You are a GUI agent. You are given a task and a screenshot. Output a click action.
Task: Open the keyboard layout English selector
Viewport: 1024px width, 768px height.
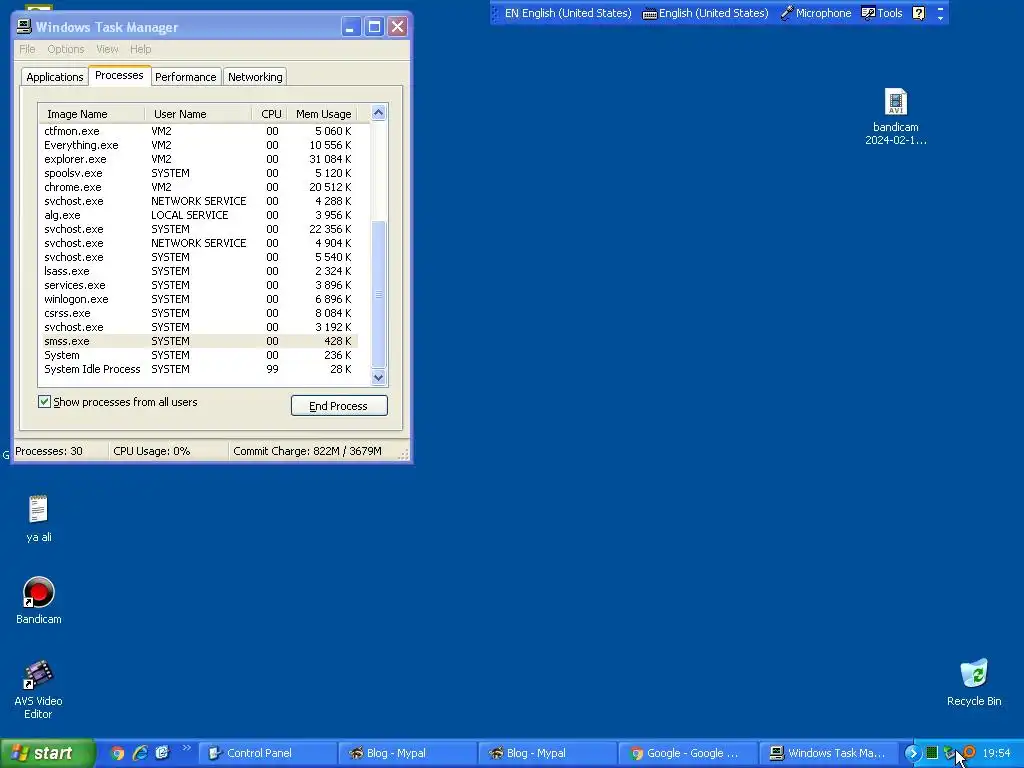(705, 13)
